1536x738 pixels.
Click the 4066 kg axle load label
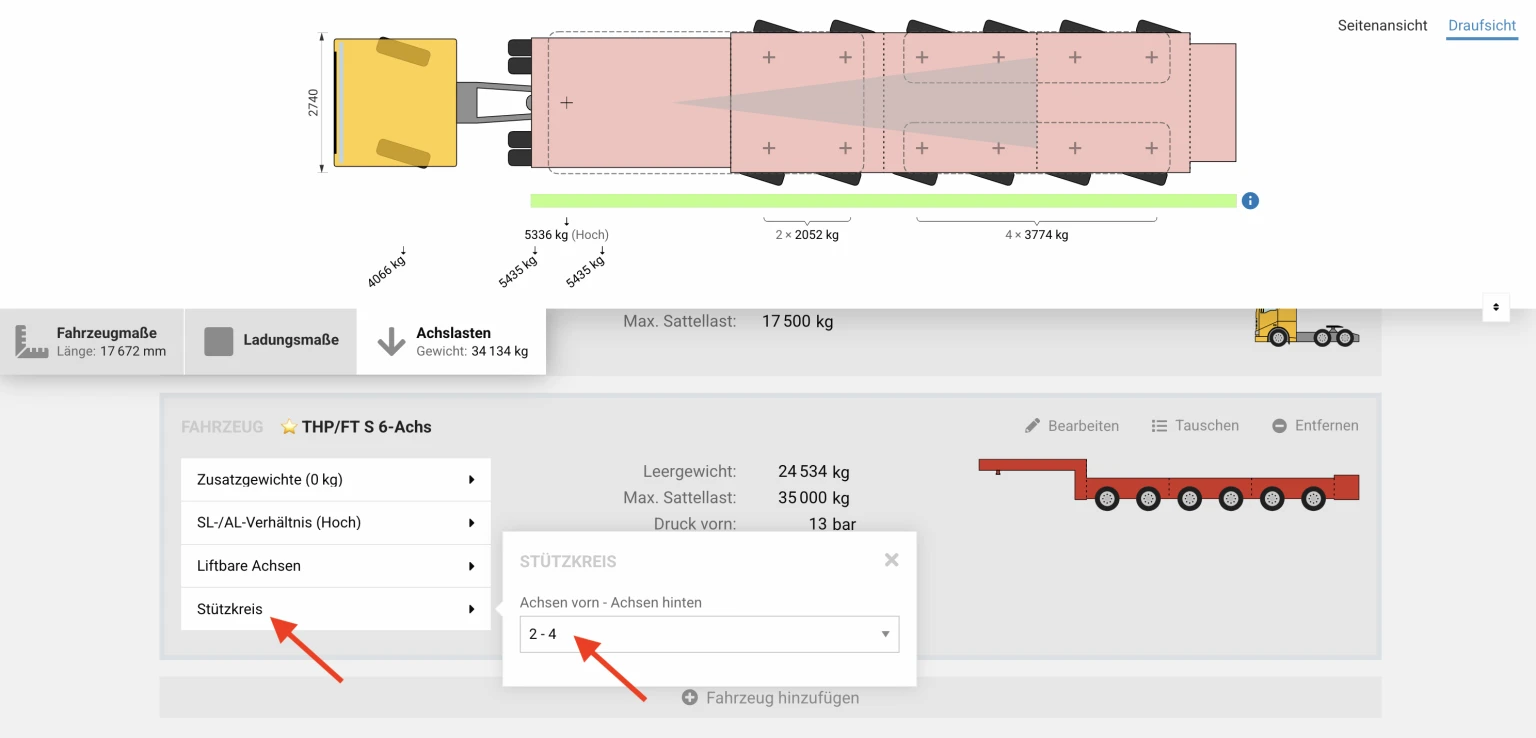[x=386, y=271]
